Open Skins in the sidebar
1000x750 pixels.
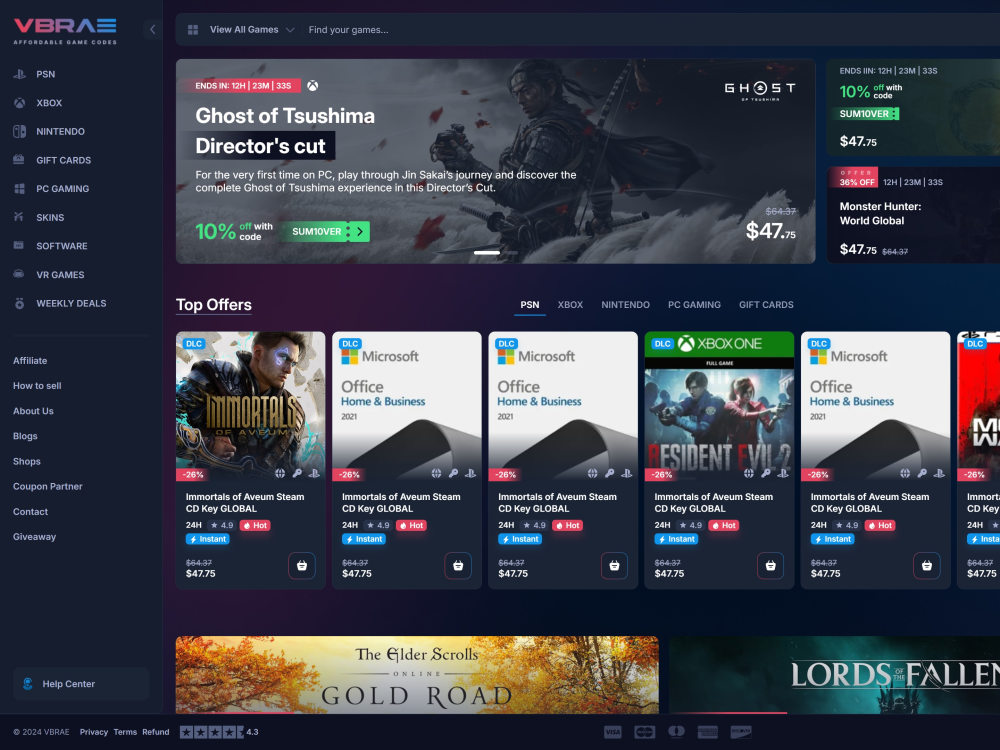(39, 217)
